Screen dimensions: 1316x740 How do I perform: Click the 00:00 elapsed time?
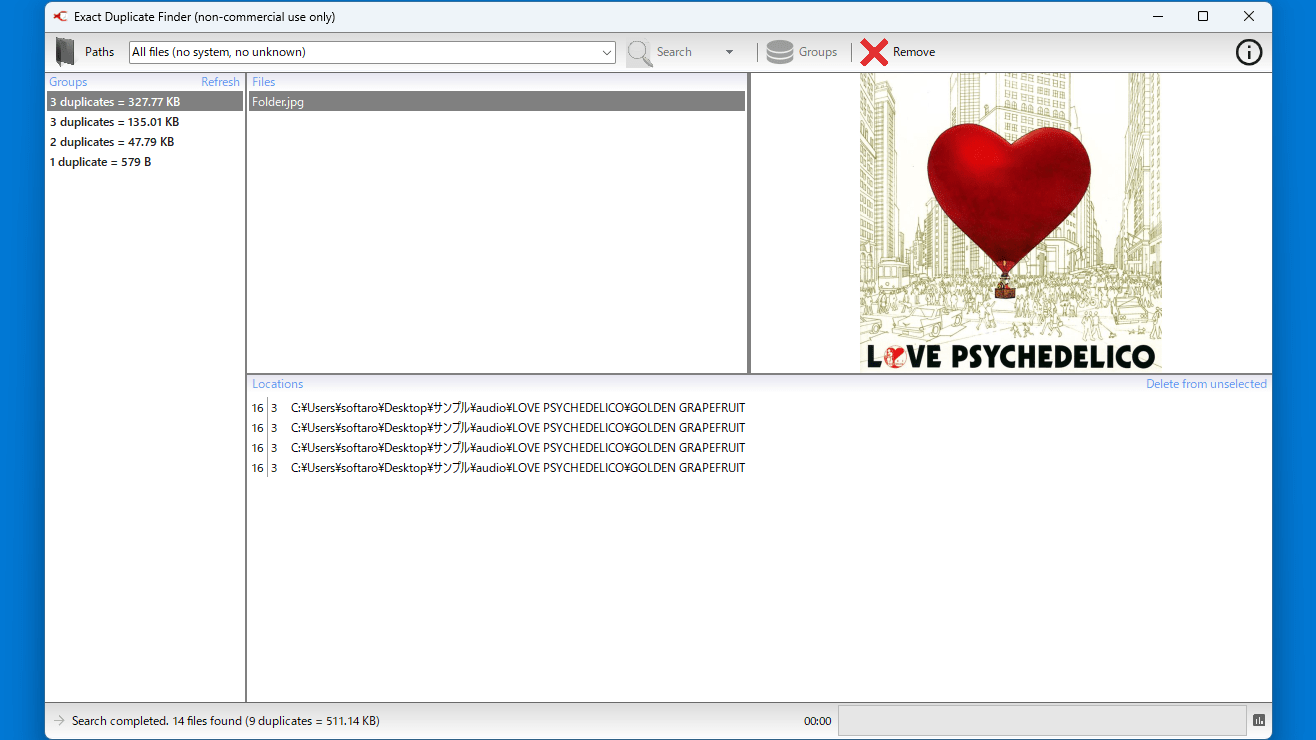pos(817,721)
